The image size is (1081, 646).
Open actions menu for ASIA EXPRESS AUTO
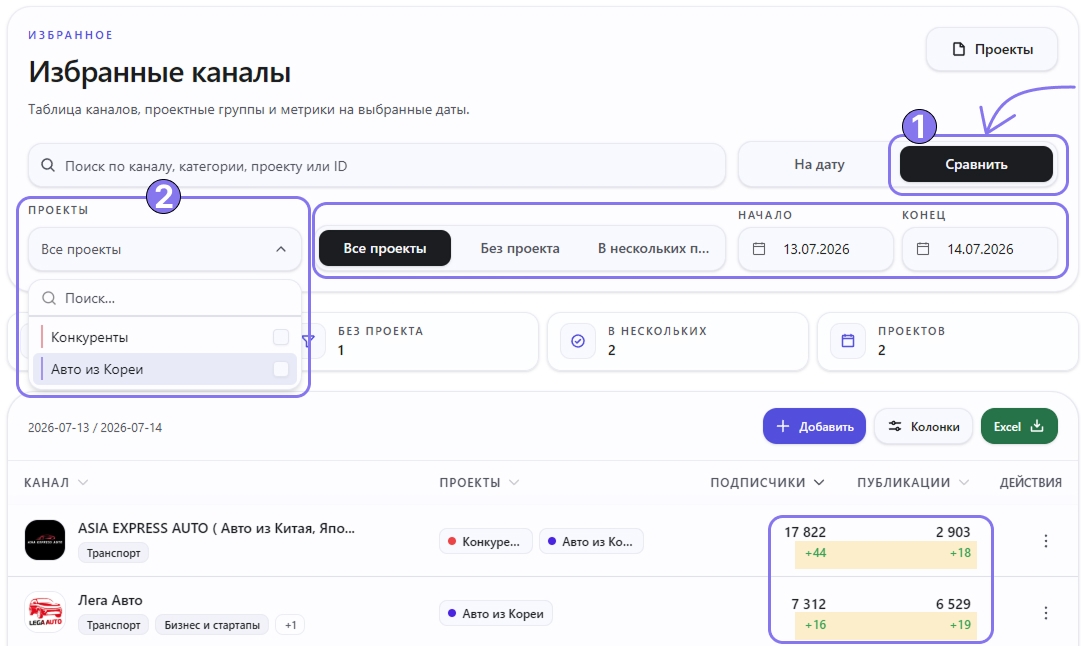(1045, 541)
